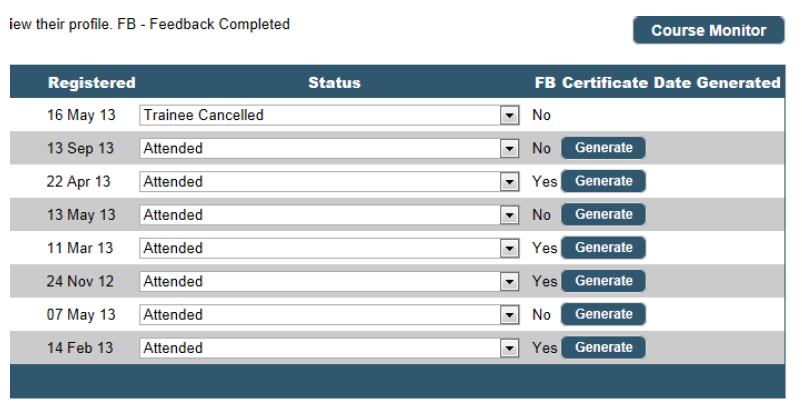Screen dimensions: 802x414
Task: Generate certificate for 14 Feb 13 registration
Action: pos(603,347)
